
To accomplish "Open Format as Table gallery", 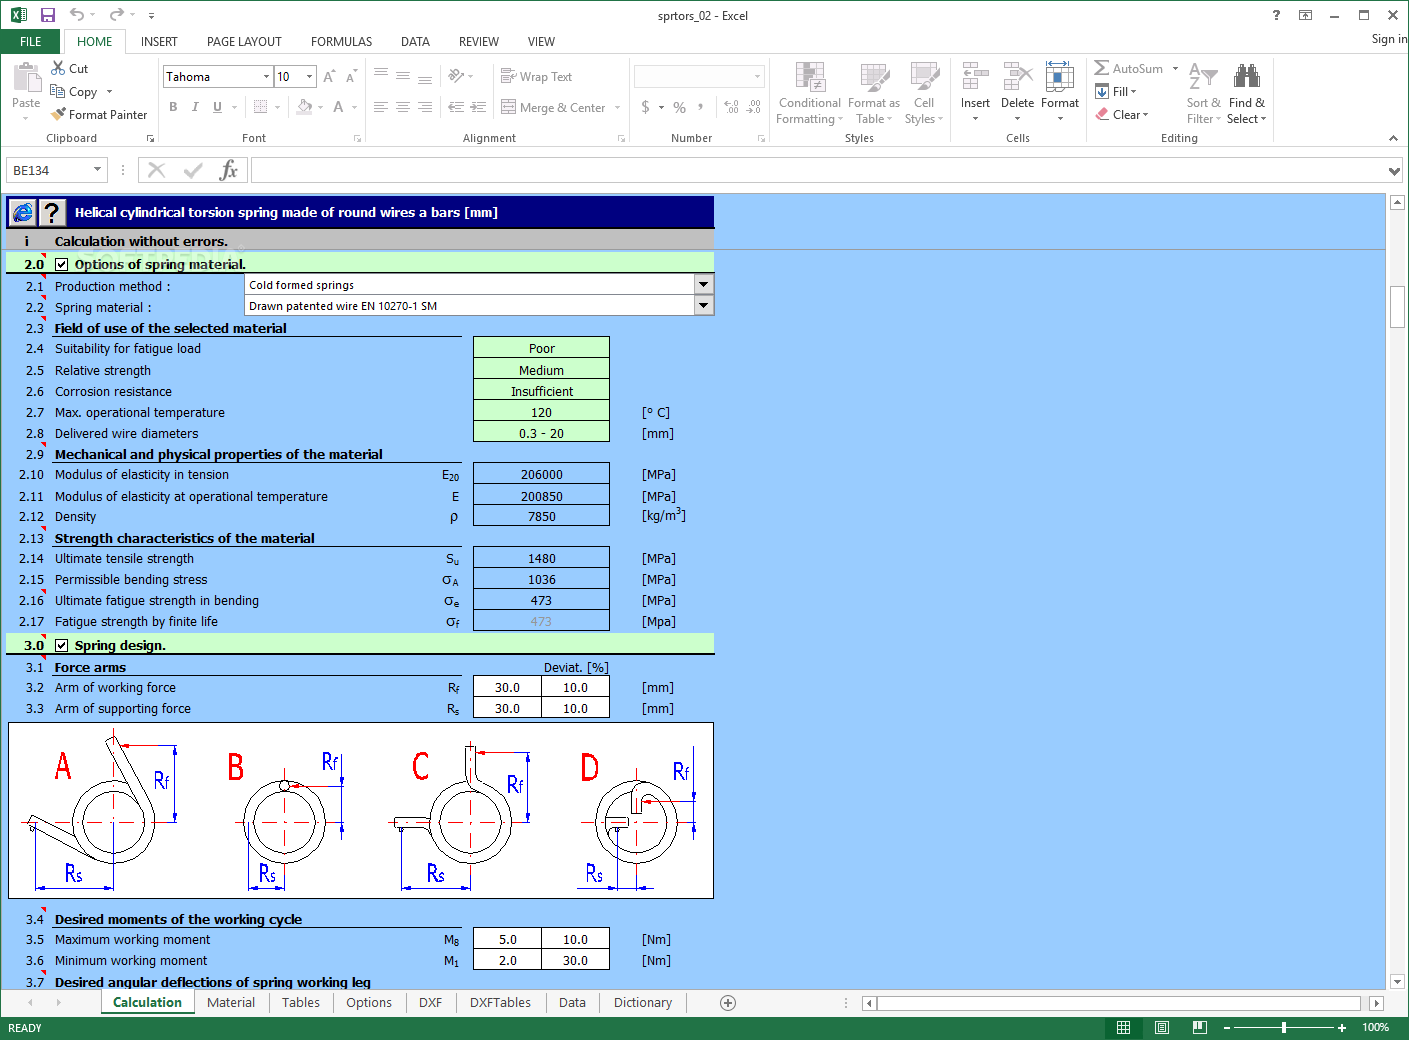I will click(x=874, y=93).
